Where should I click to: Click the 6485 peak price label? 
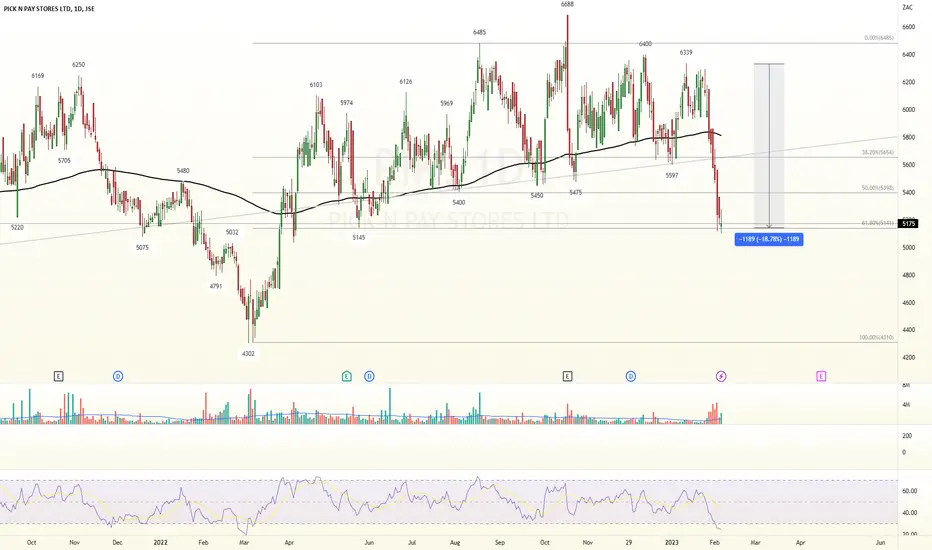coord(479,32)
